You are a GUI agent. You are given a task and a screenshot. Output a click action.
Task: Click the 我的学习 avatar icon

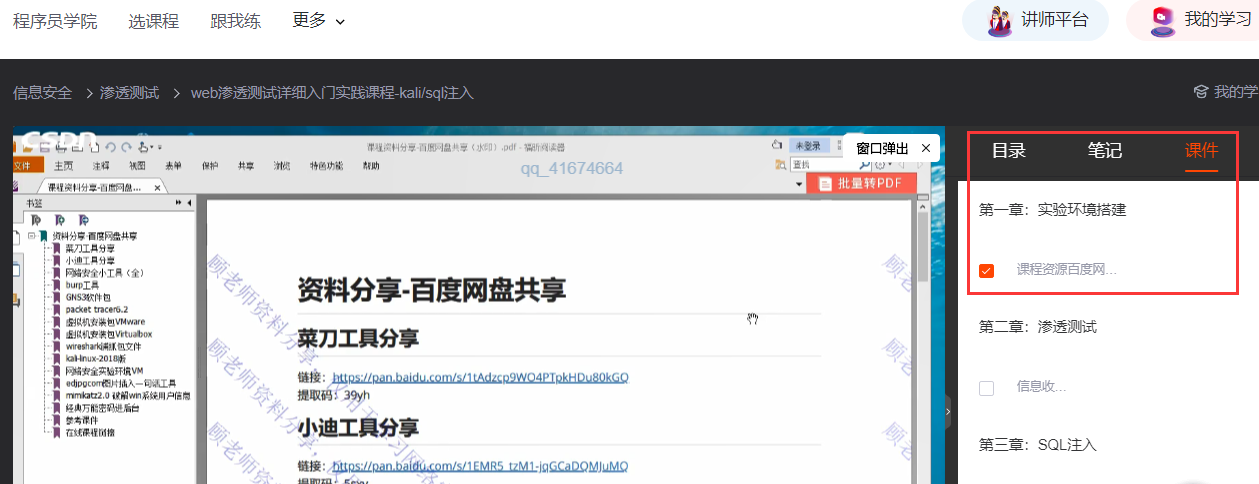(x=1162, y=20)
